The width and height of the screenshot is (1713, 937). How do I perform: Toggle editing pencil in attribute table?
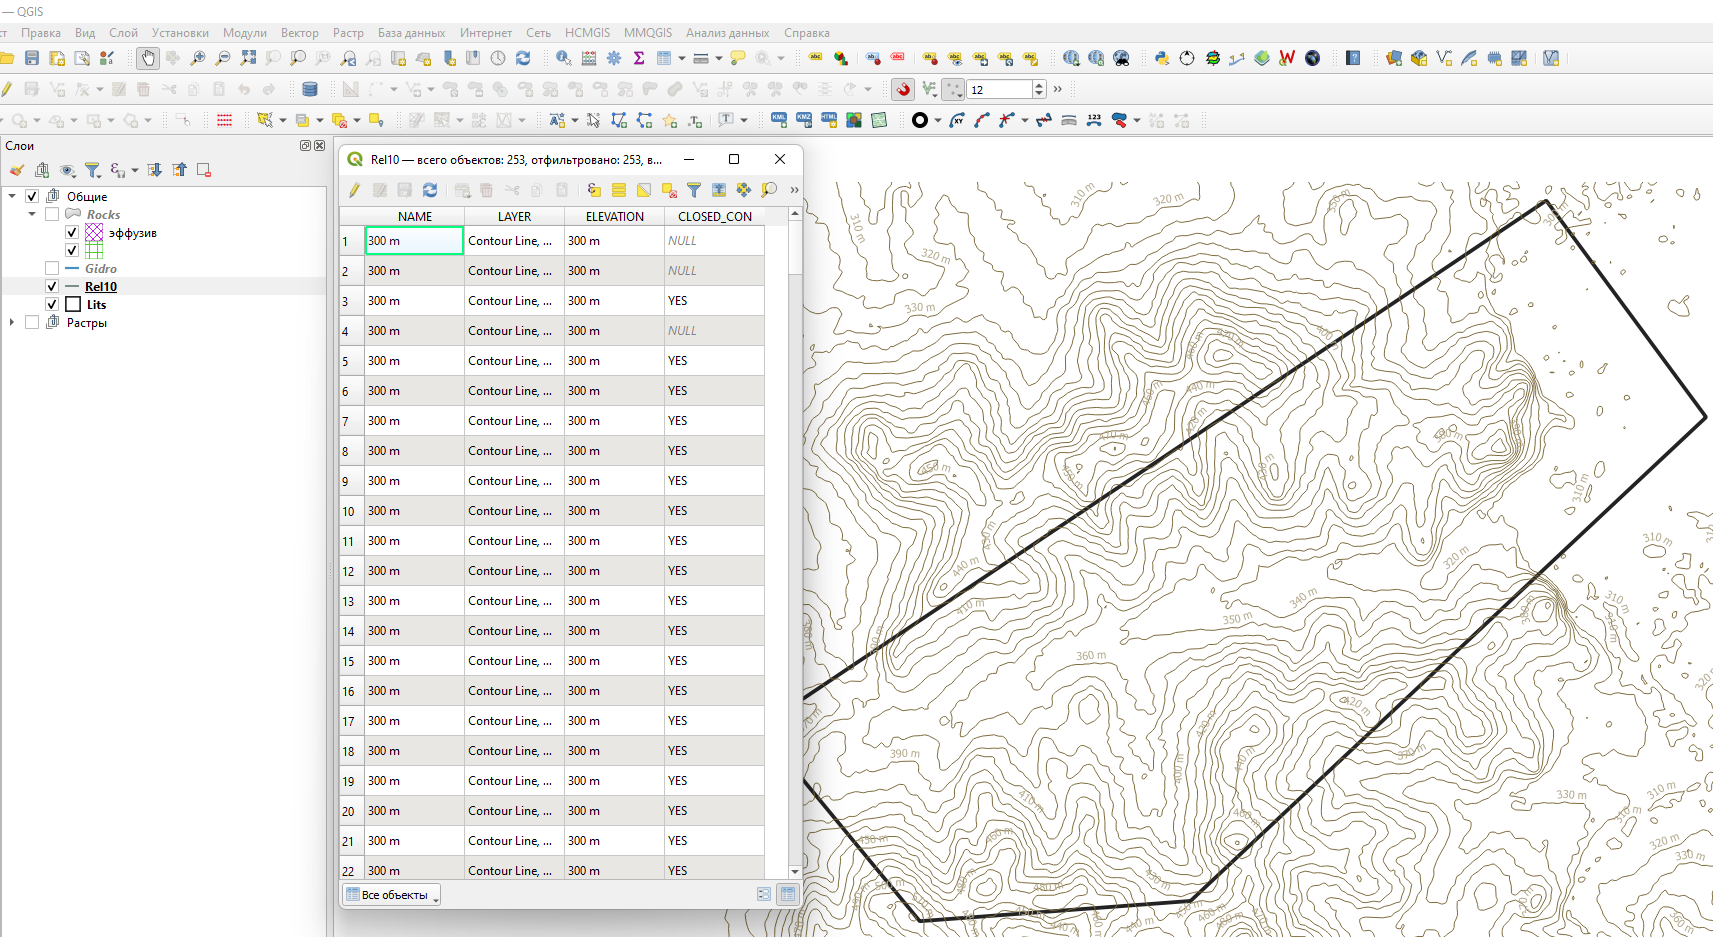tap(354, 189)
